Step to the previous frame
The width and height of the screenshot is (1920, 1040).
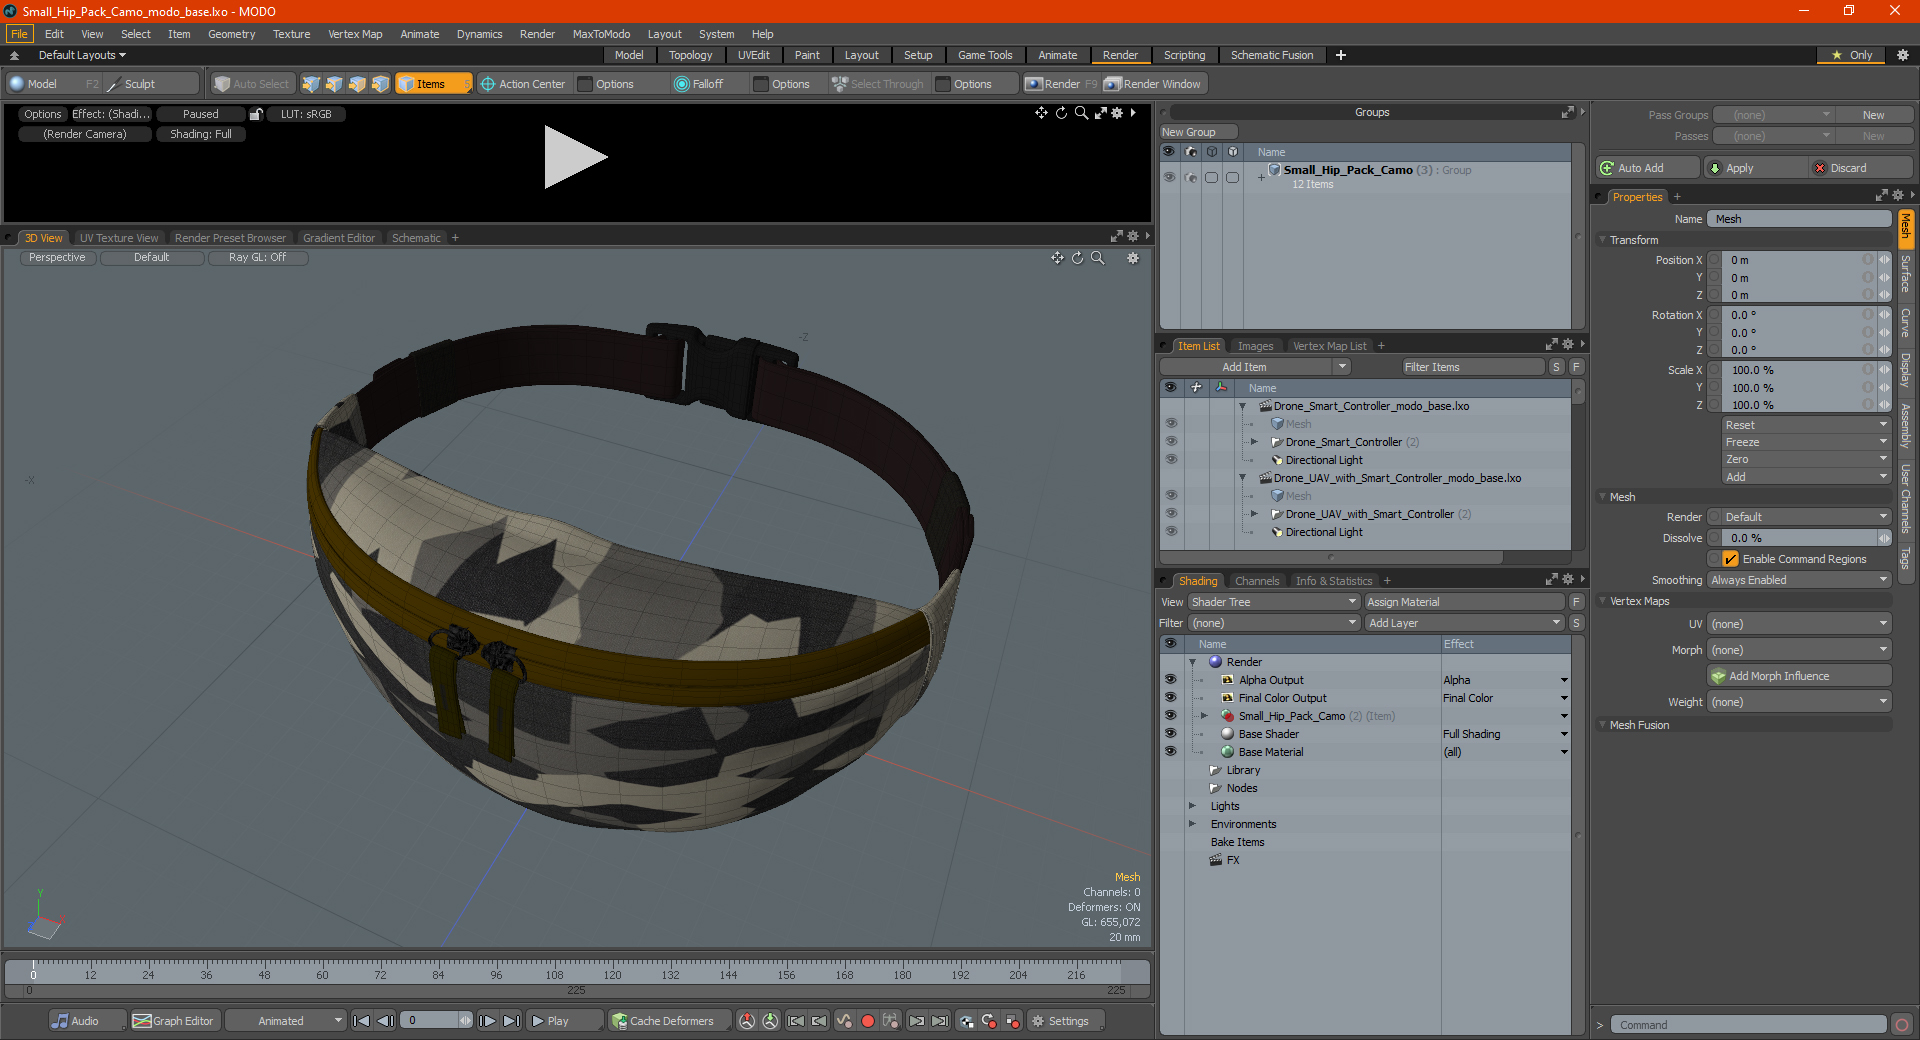click(385, 1021)
